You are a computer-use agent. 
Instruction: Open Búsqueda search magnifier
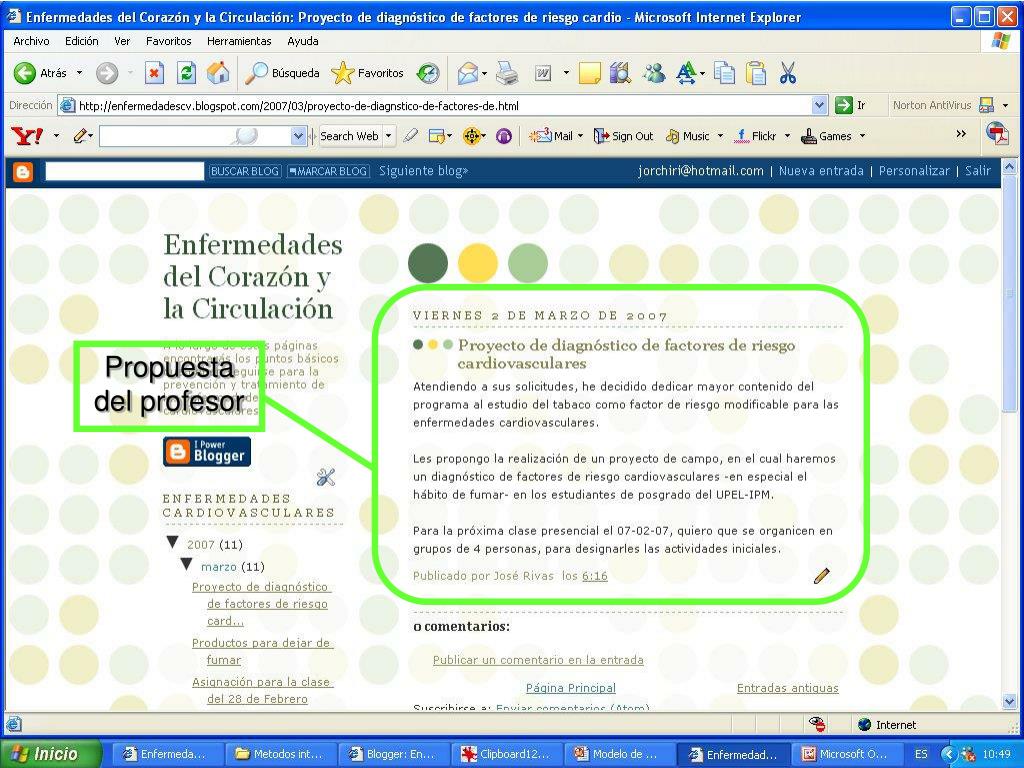click(x=281, y=73)
